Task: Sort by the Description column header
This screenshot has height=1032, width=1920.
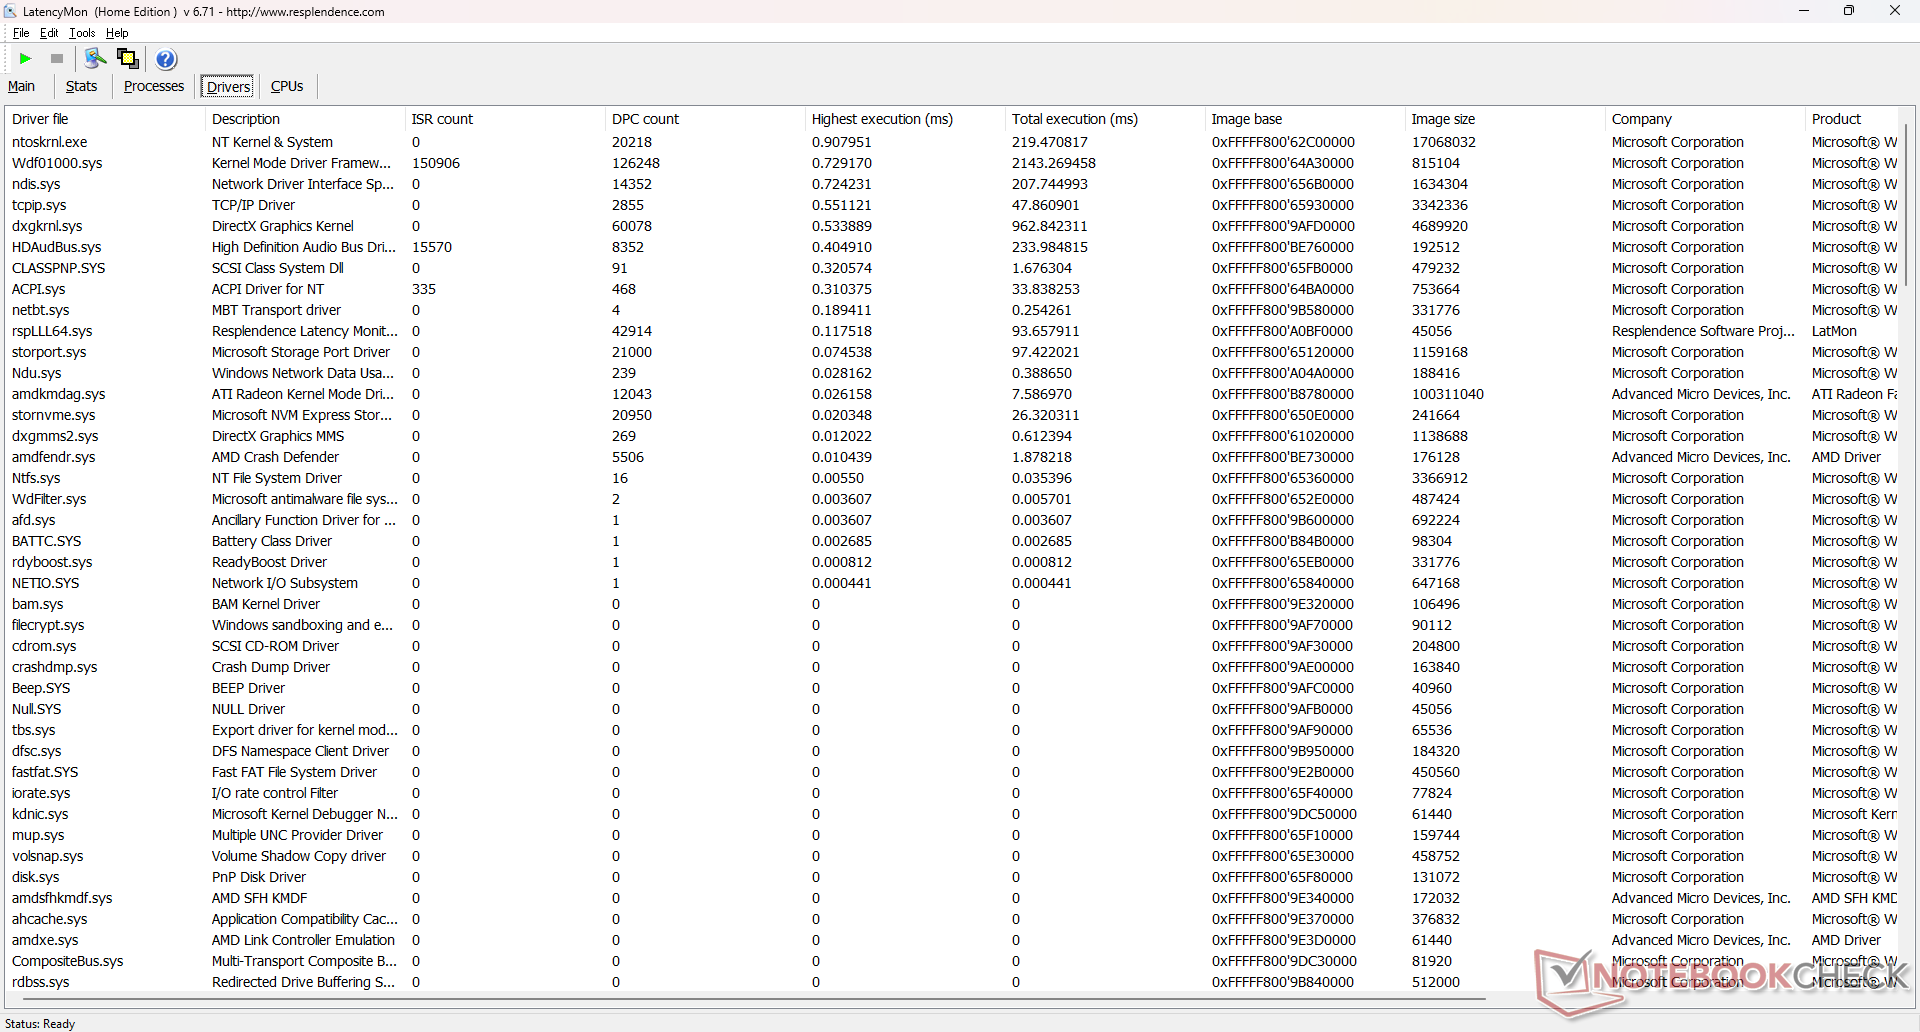Action: tap(305, 119)
